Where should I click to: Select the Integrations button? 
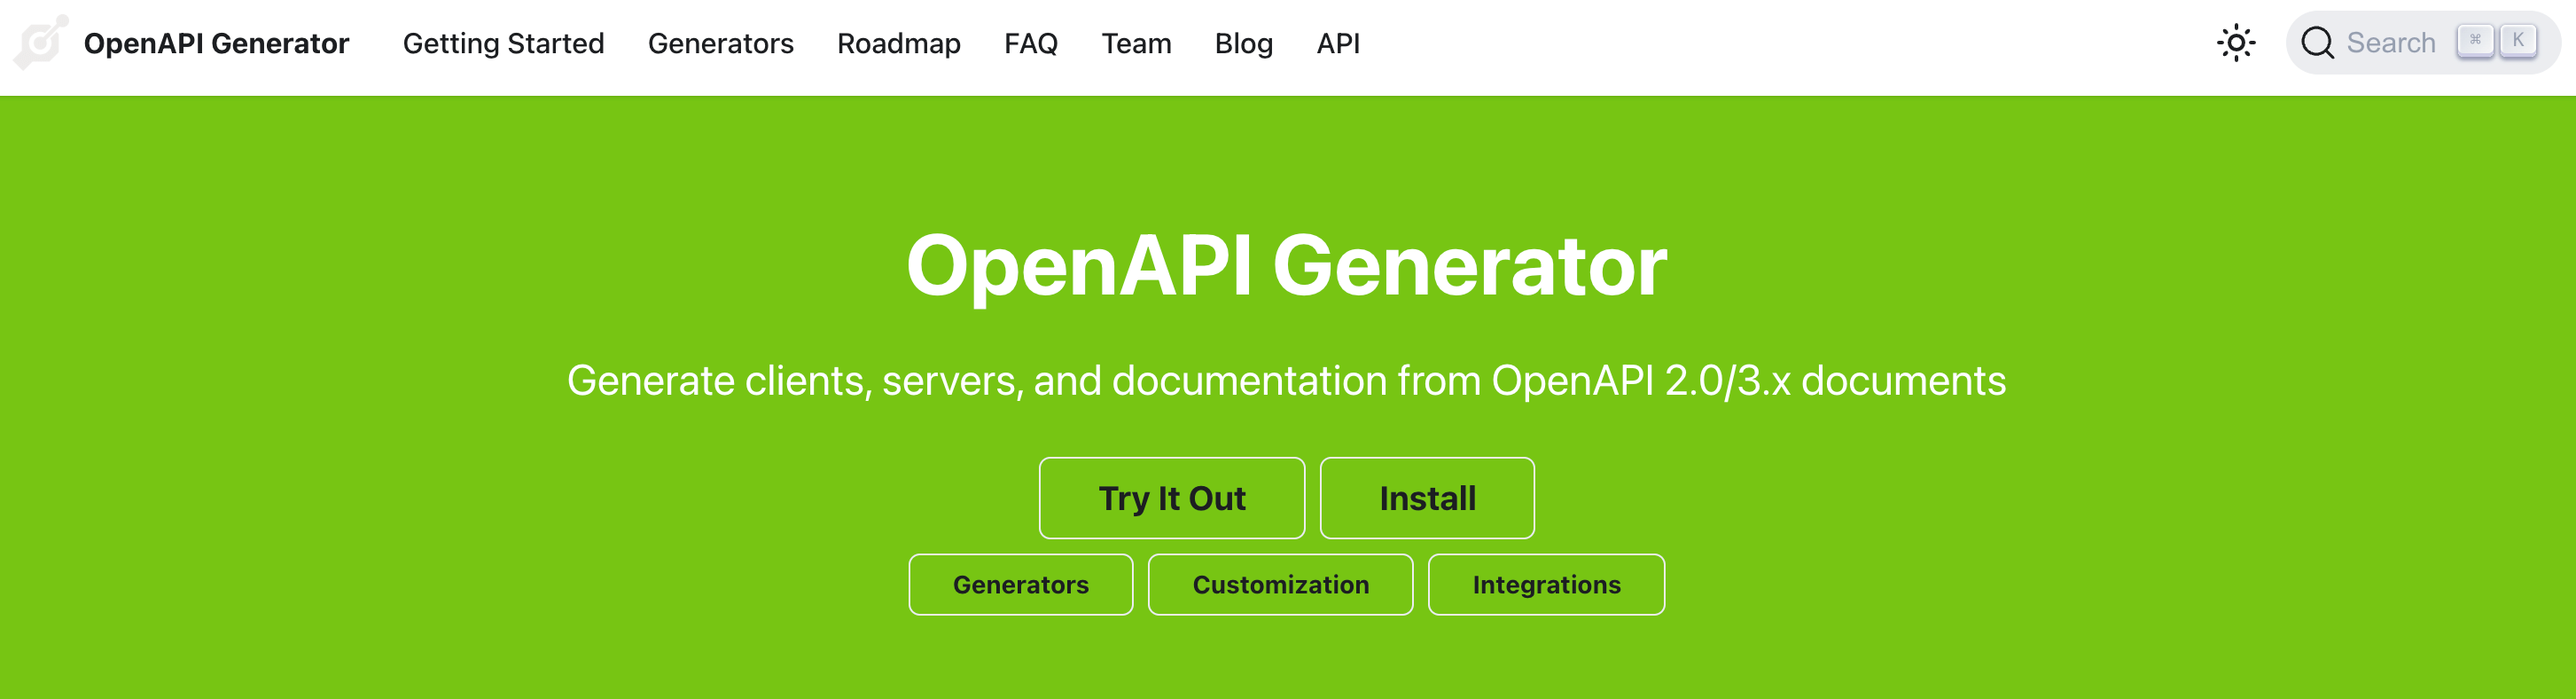click(1545, 585)
